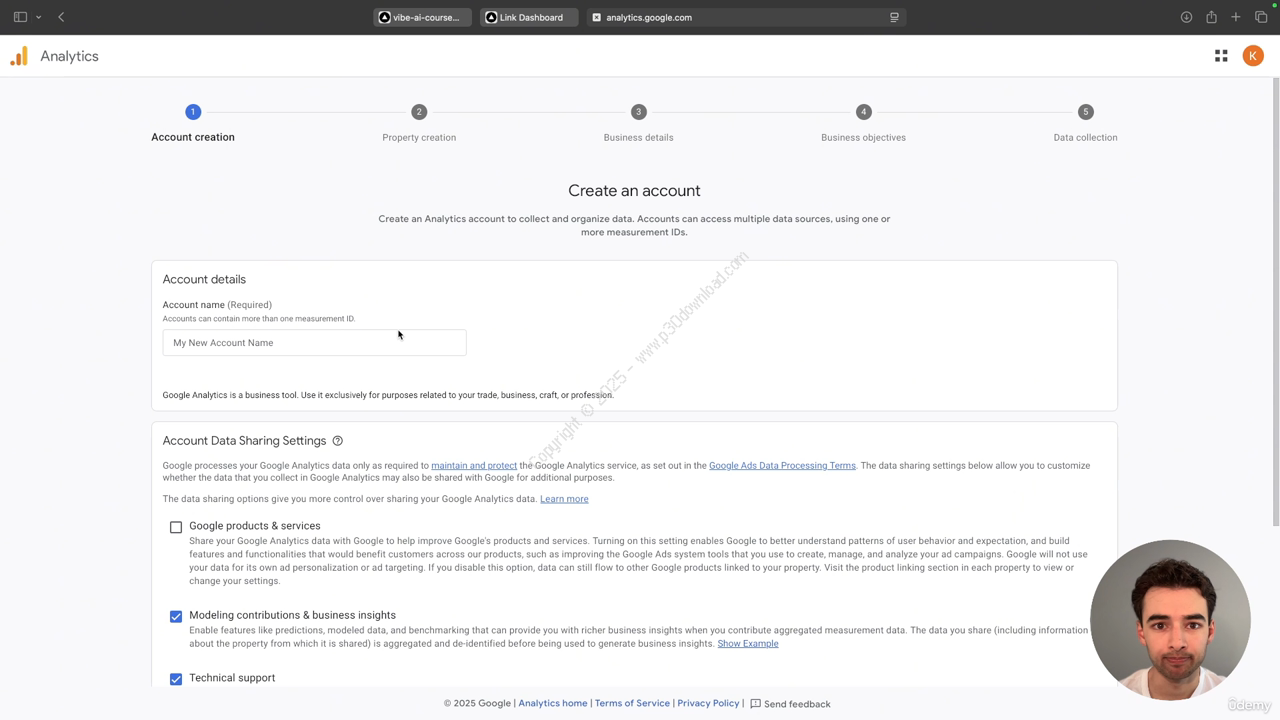
Task: Uncheck Modeling contributions & business insights
Action: 176,616
